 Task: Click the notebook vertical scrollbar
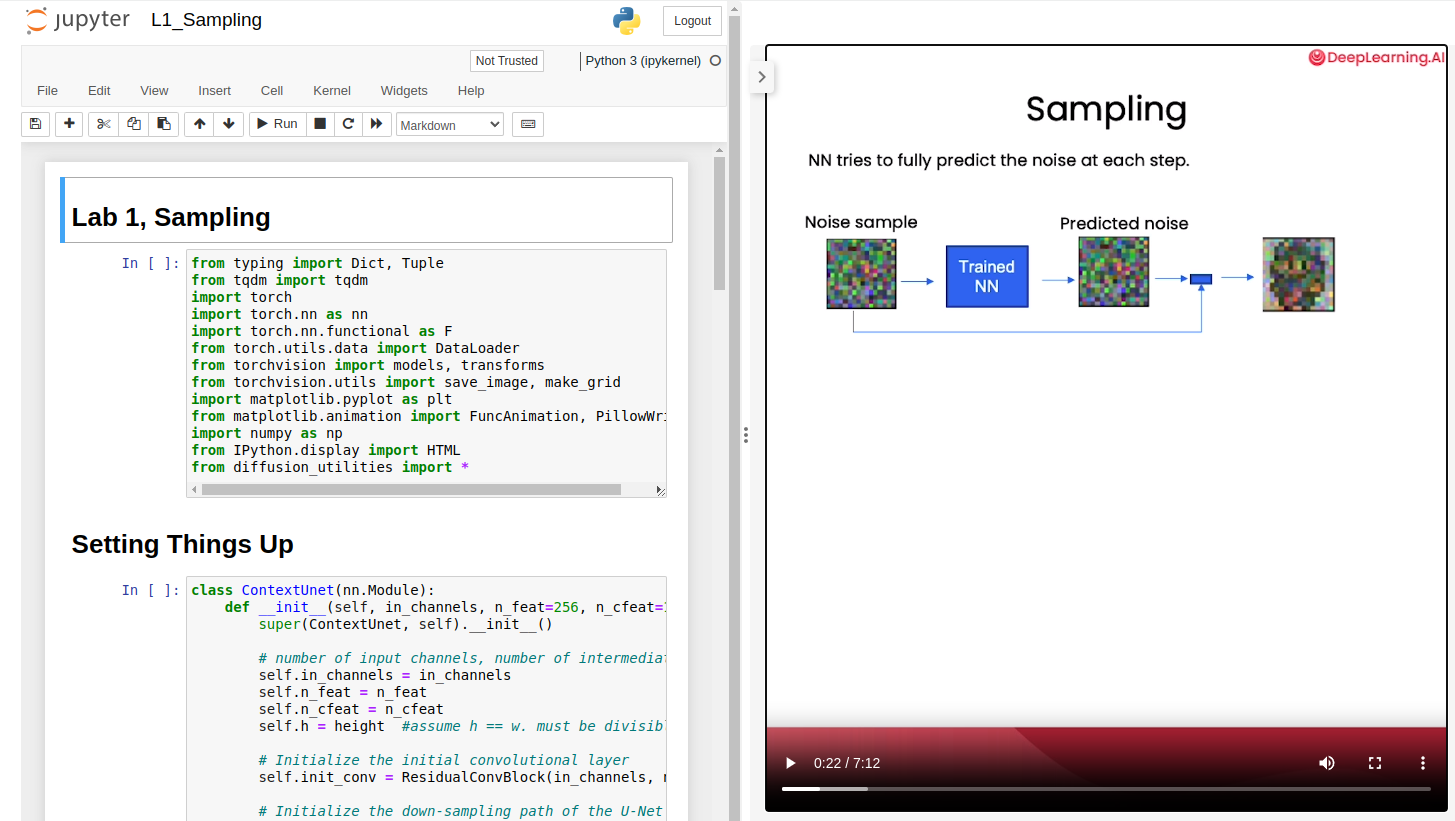point(719,224)
